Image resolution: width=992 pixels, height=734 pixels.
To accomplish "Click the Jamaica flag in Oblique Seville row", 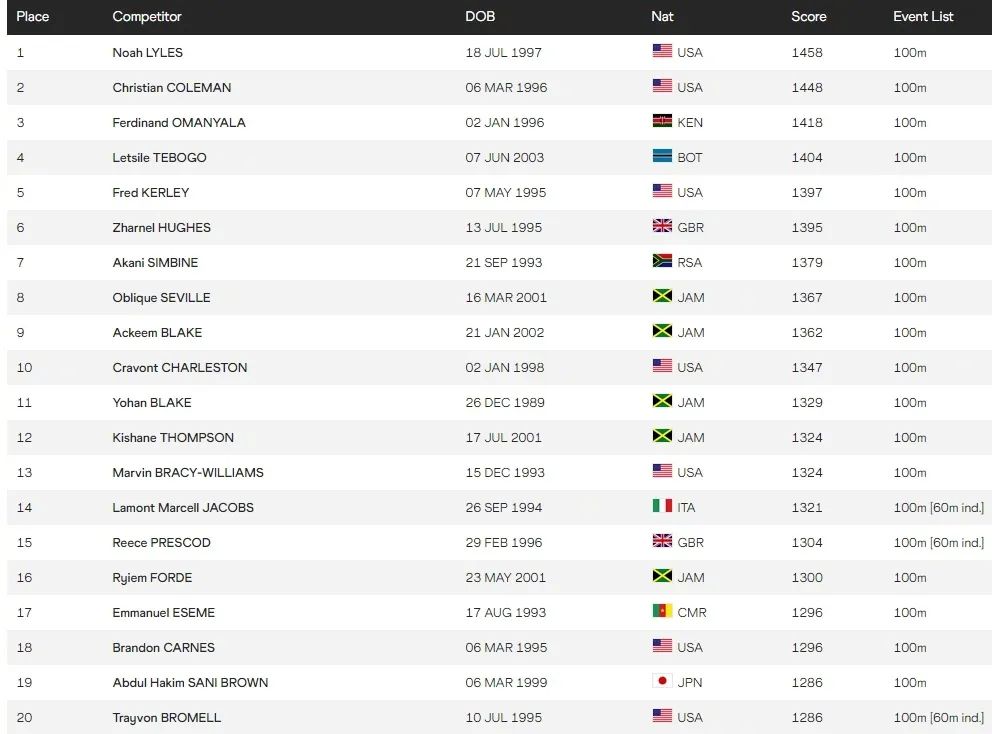I will tap(662, 297).
